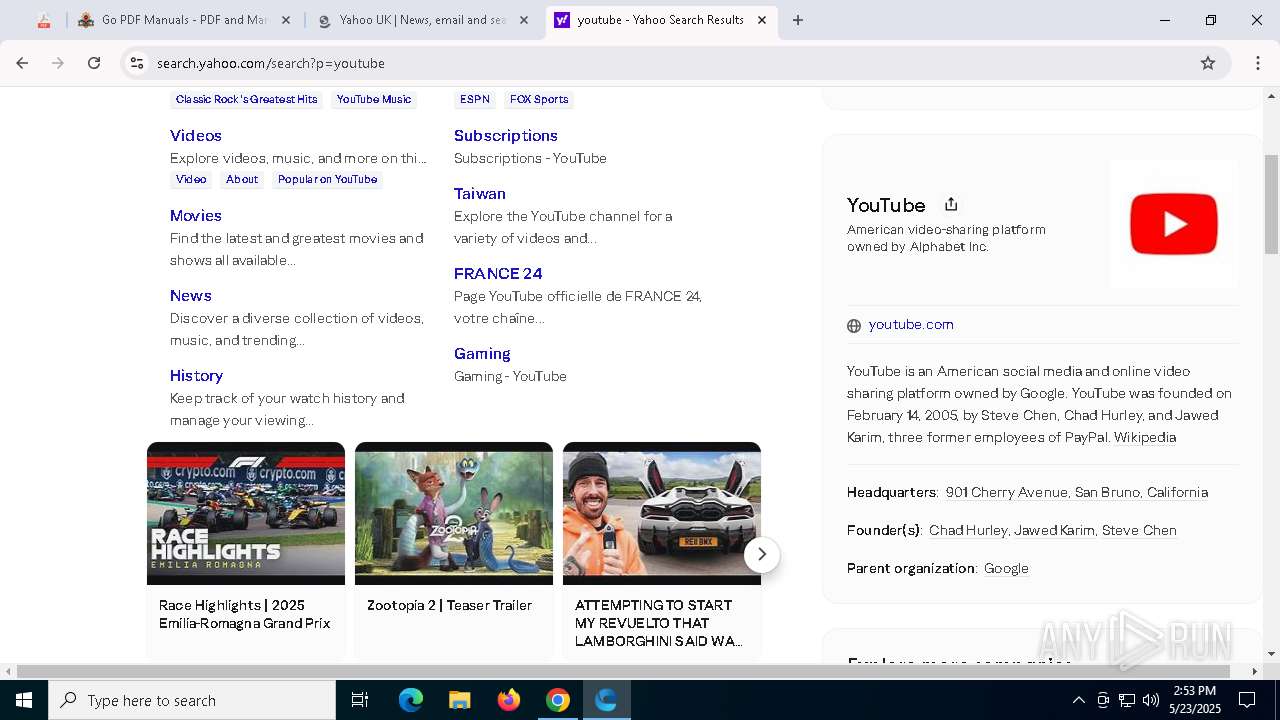
Task: Click YouTube Music chip
Action: pyautogui.click(x=374, y=99)
